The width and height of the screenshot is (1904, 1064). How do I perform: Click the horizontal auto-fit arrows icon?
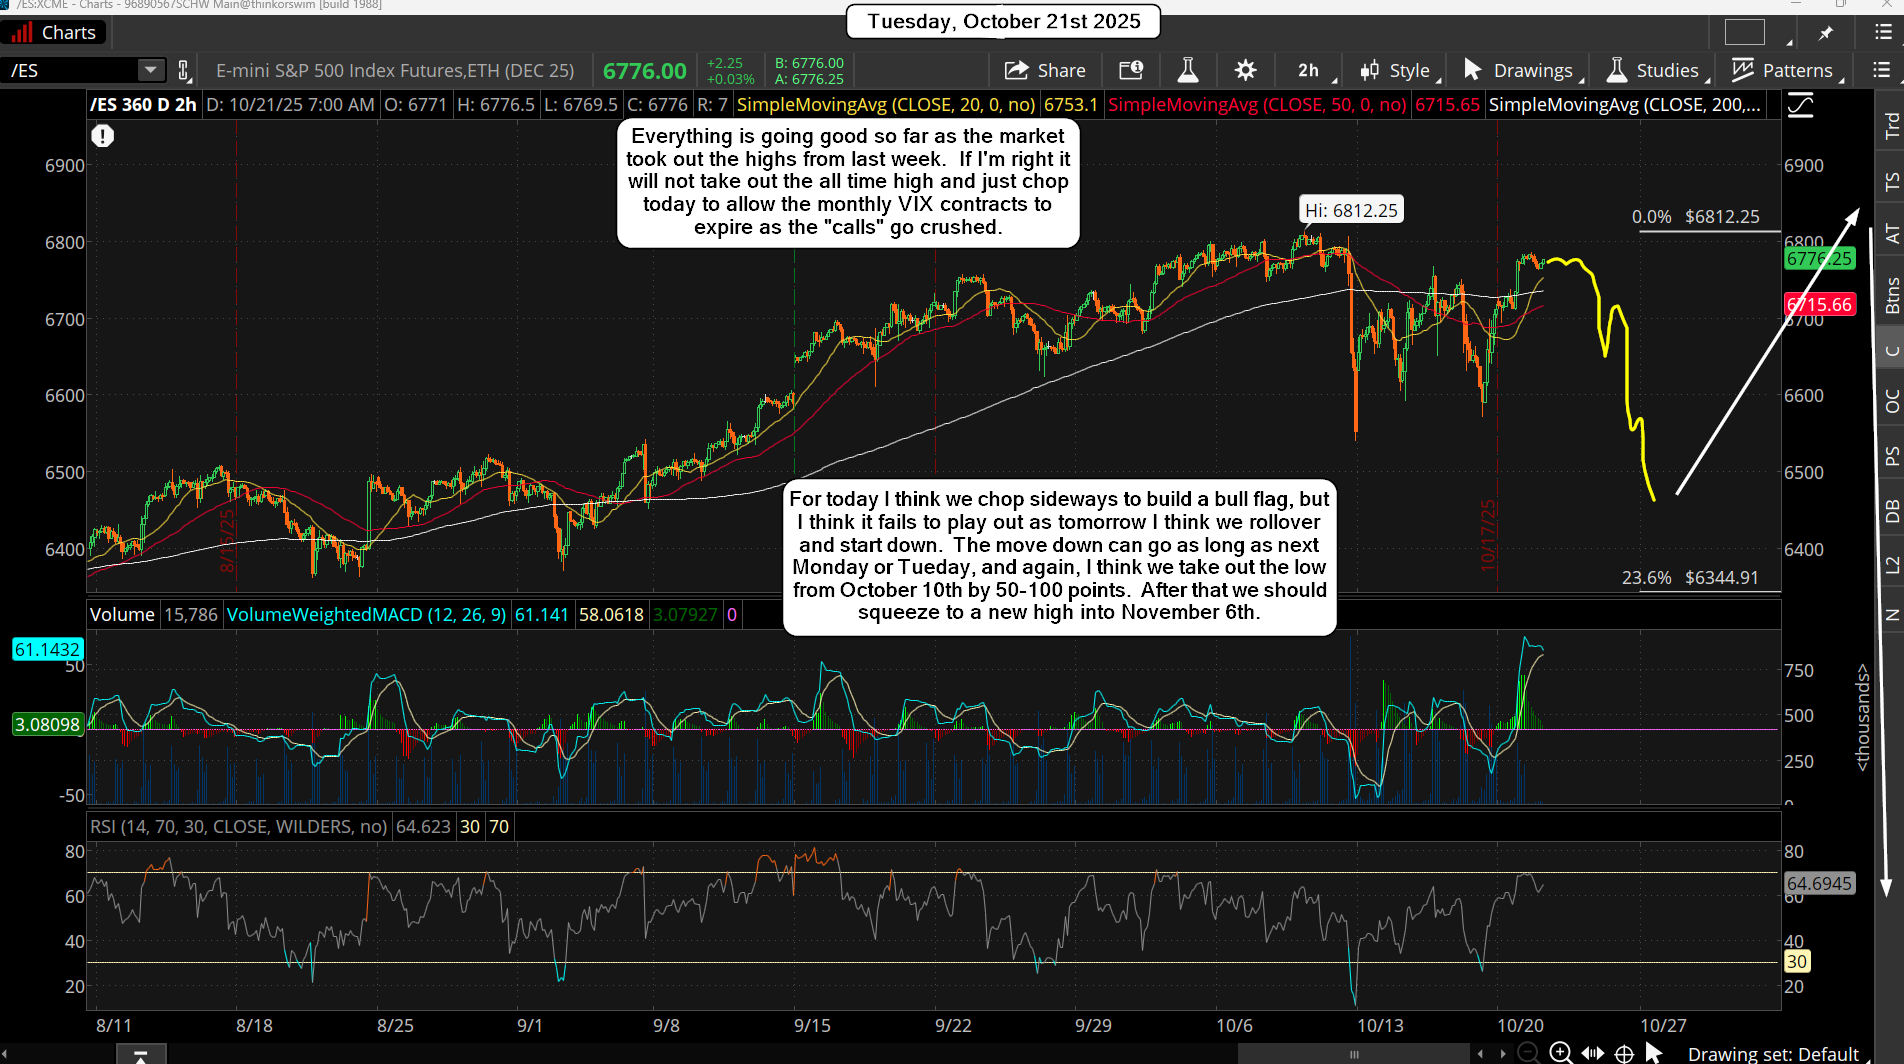tap(1593, 1053)
